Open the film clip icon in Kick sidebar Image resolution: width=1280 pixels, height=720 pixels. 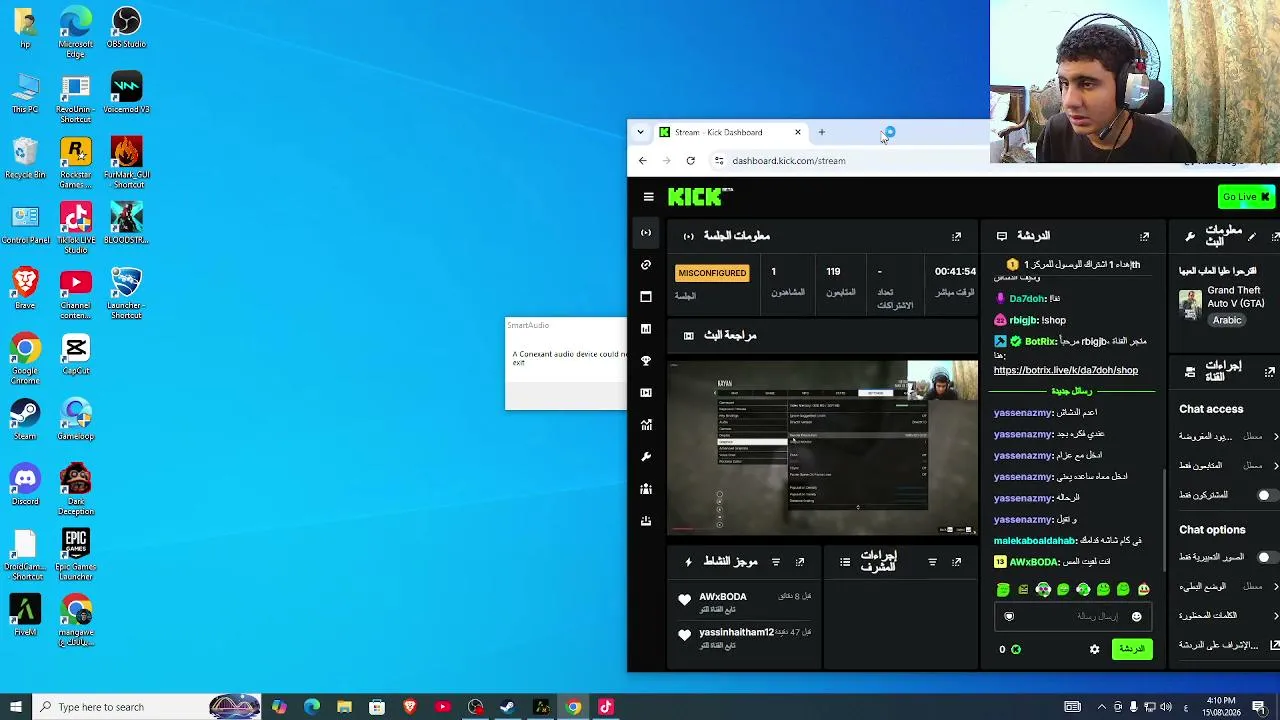pos(646,393)
